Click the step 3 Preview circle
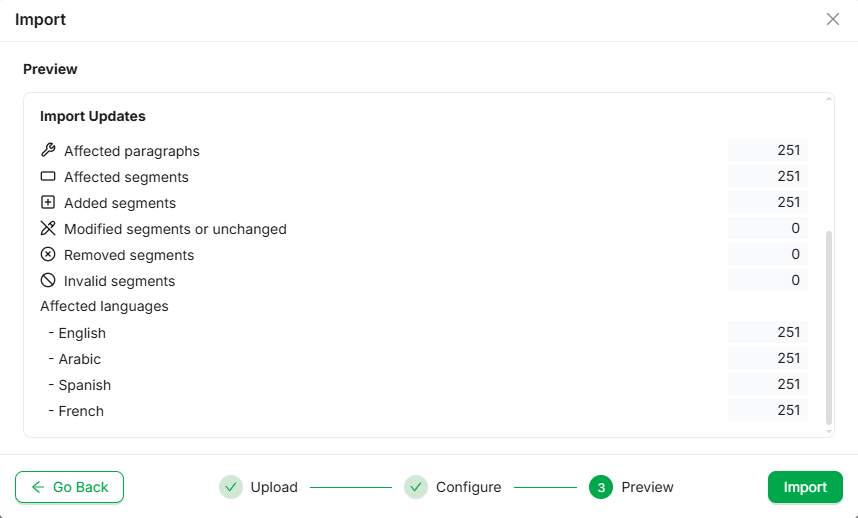858x518 pixels. (x=601, y=487)
